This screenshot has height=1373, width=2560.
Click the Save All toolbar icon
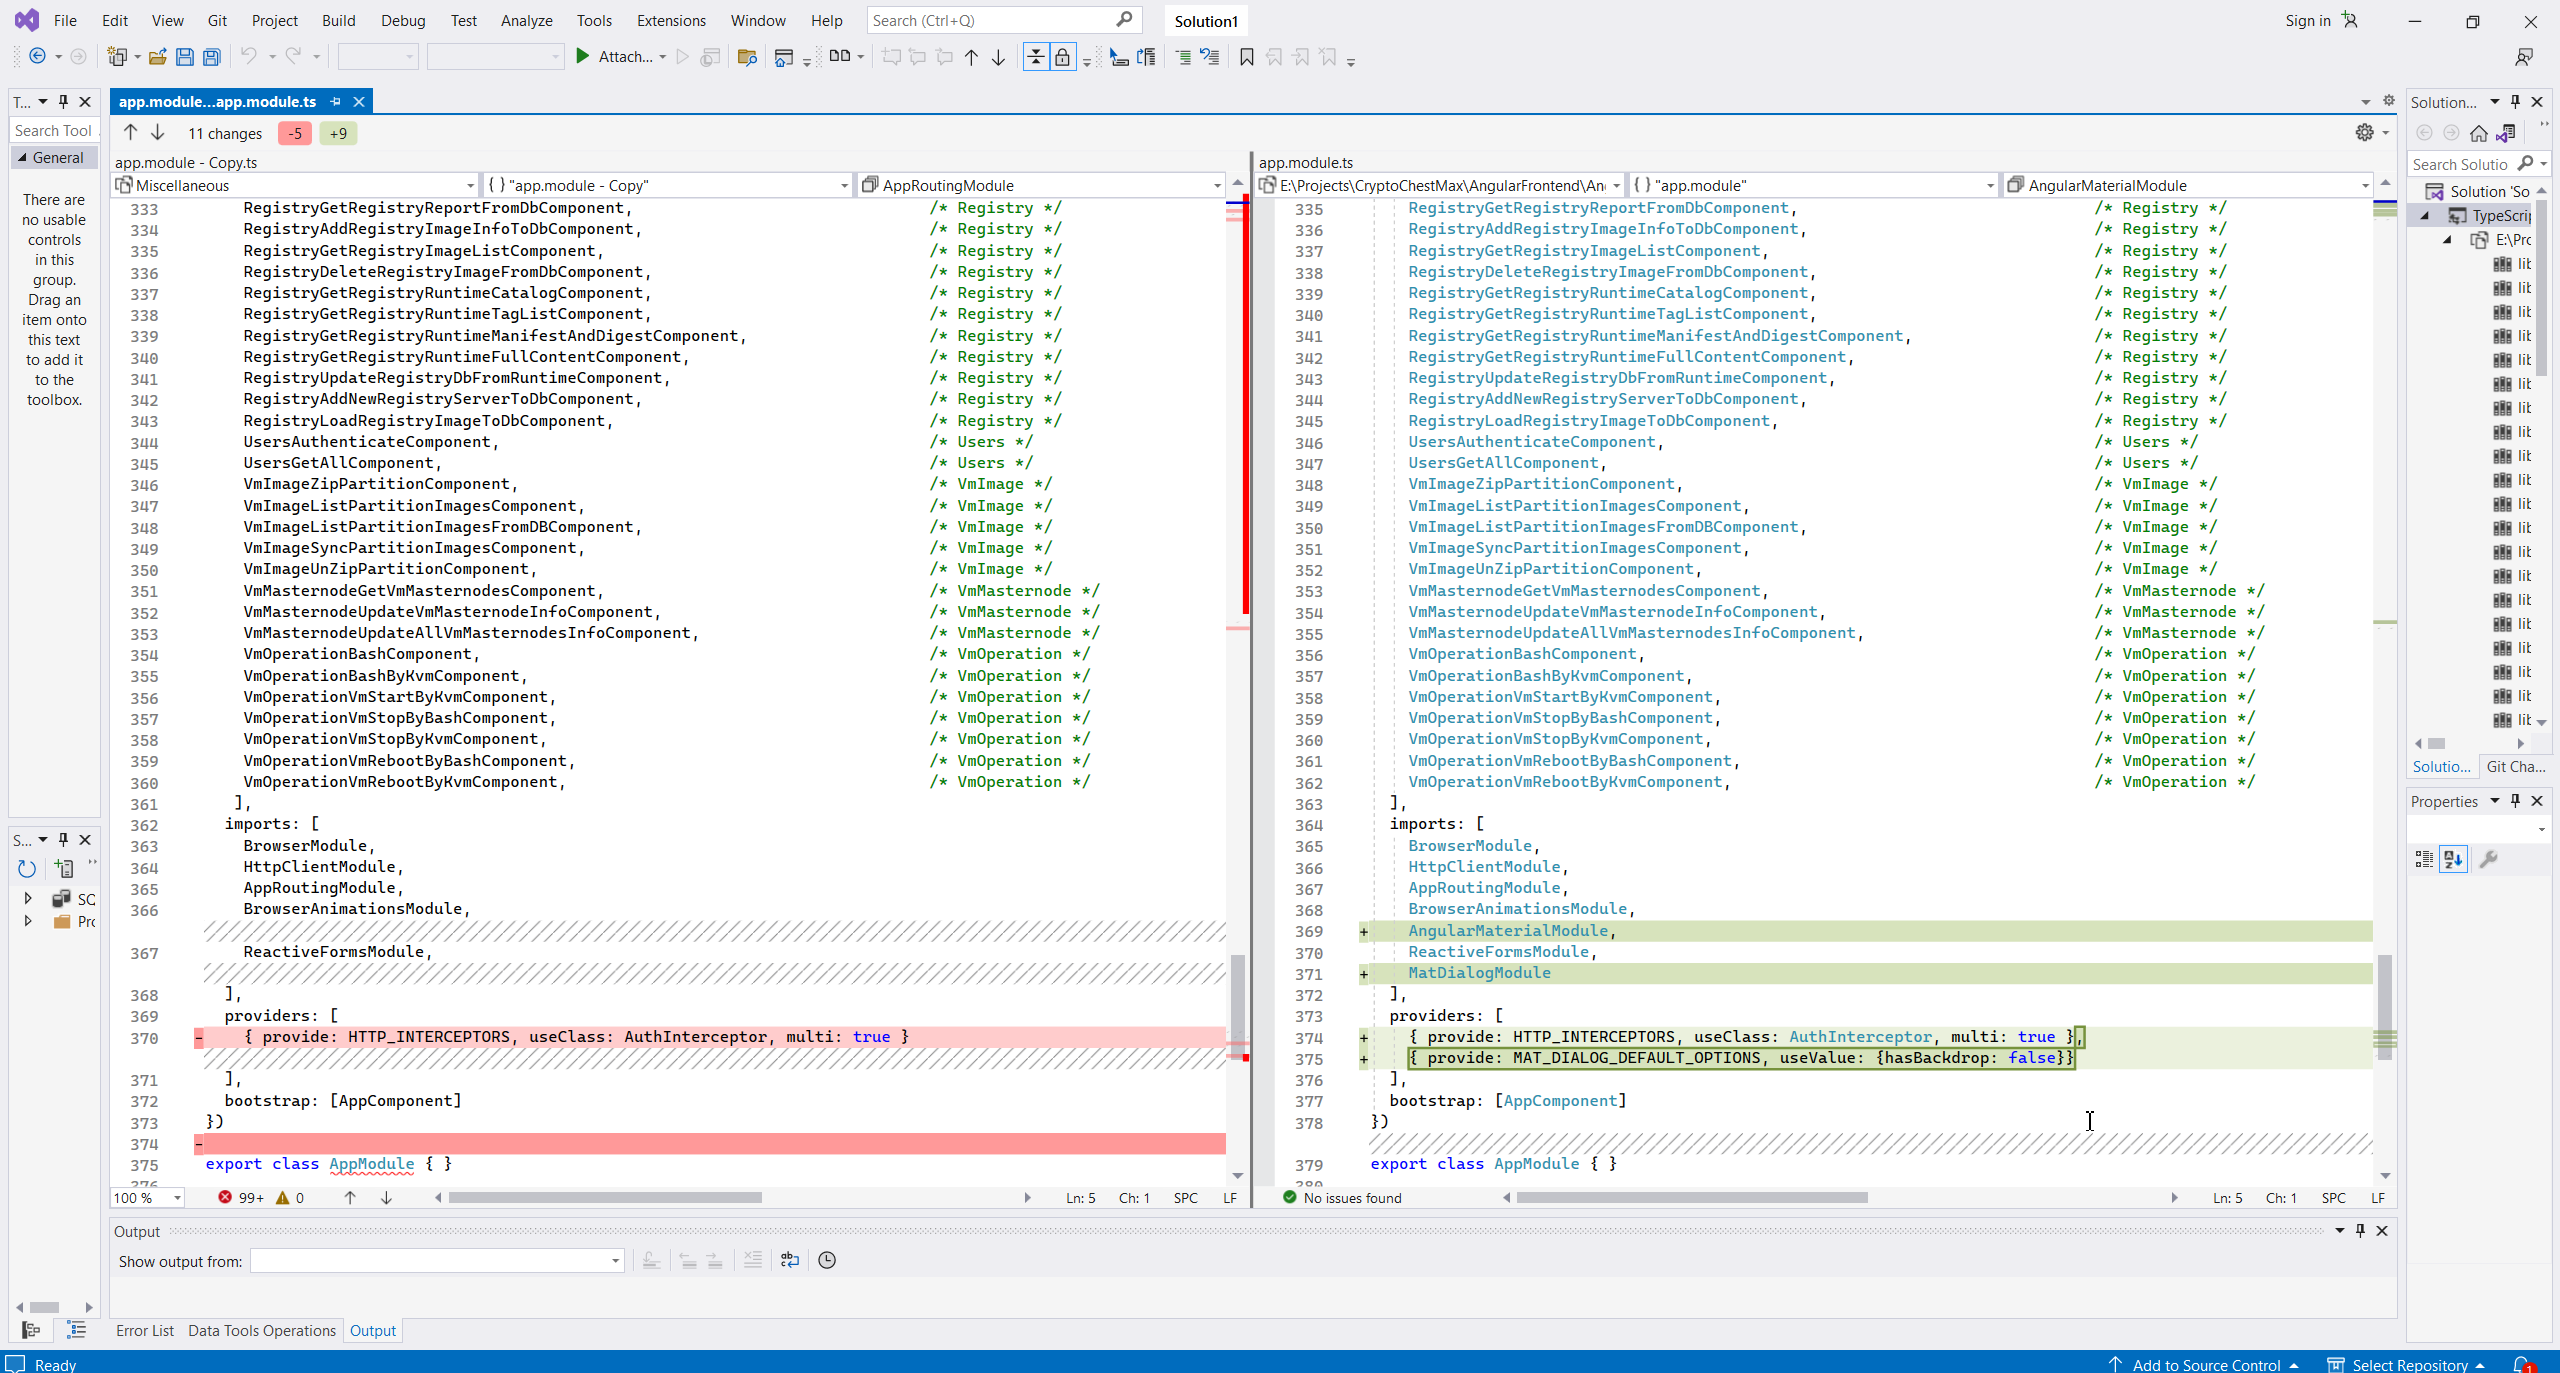[211, 57]
